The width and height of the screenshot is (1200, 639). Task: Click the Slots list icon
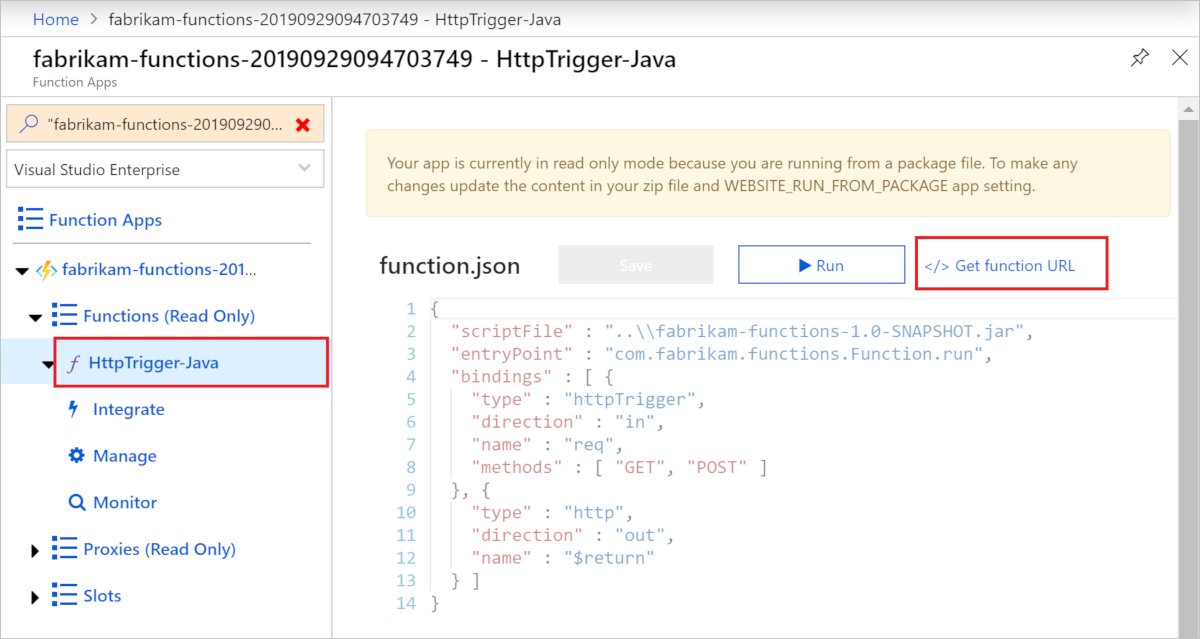click(x=64, y=596)
